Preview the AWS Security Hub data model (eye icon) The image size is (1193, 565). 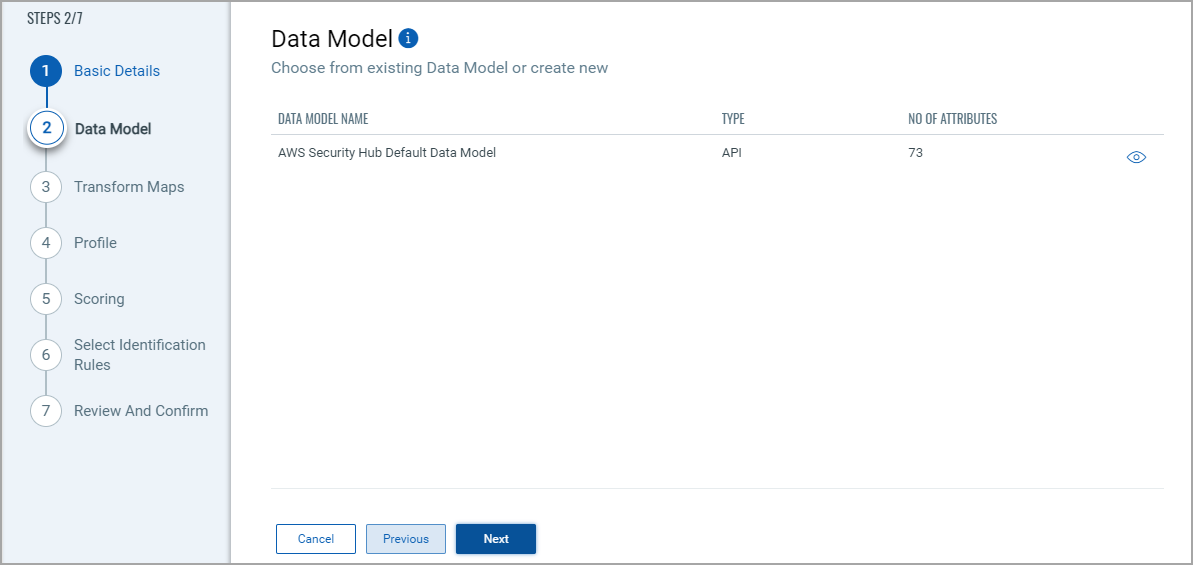point(1136,157)
